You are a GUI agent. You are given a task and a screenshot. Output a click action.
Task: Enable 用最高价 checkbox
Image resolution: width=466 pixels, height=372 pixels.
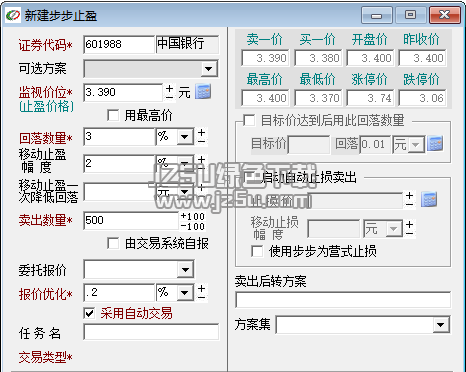(113, 116)
